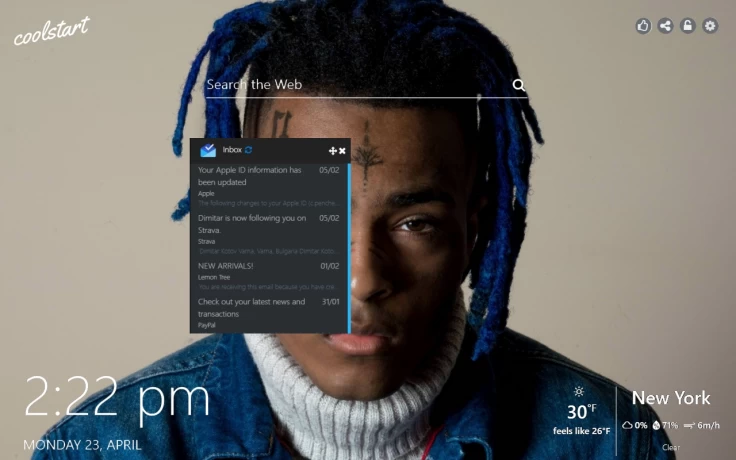The image size is (736, 460).
Task: Toggle the unlock padlock icon
Action: [688, 25]
